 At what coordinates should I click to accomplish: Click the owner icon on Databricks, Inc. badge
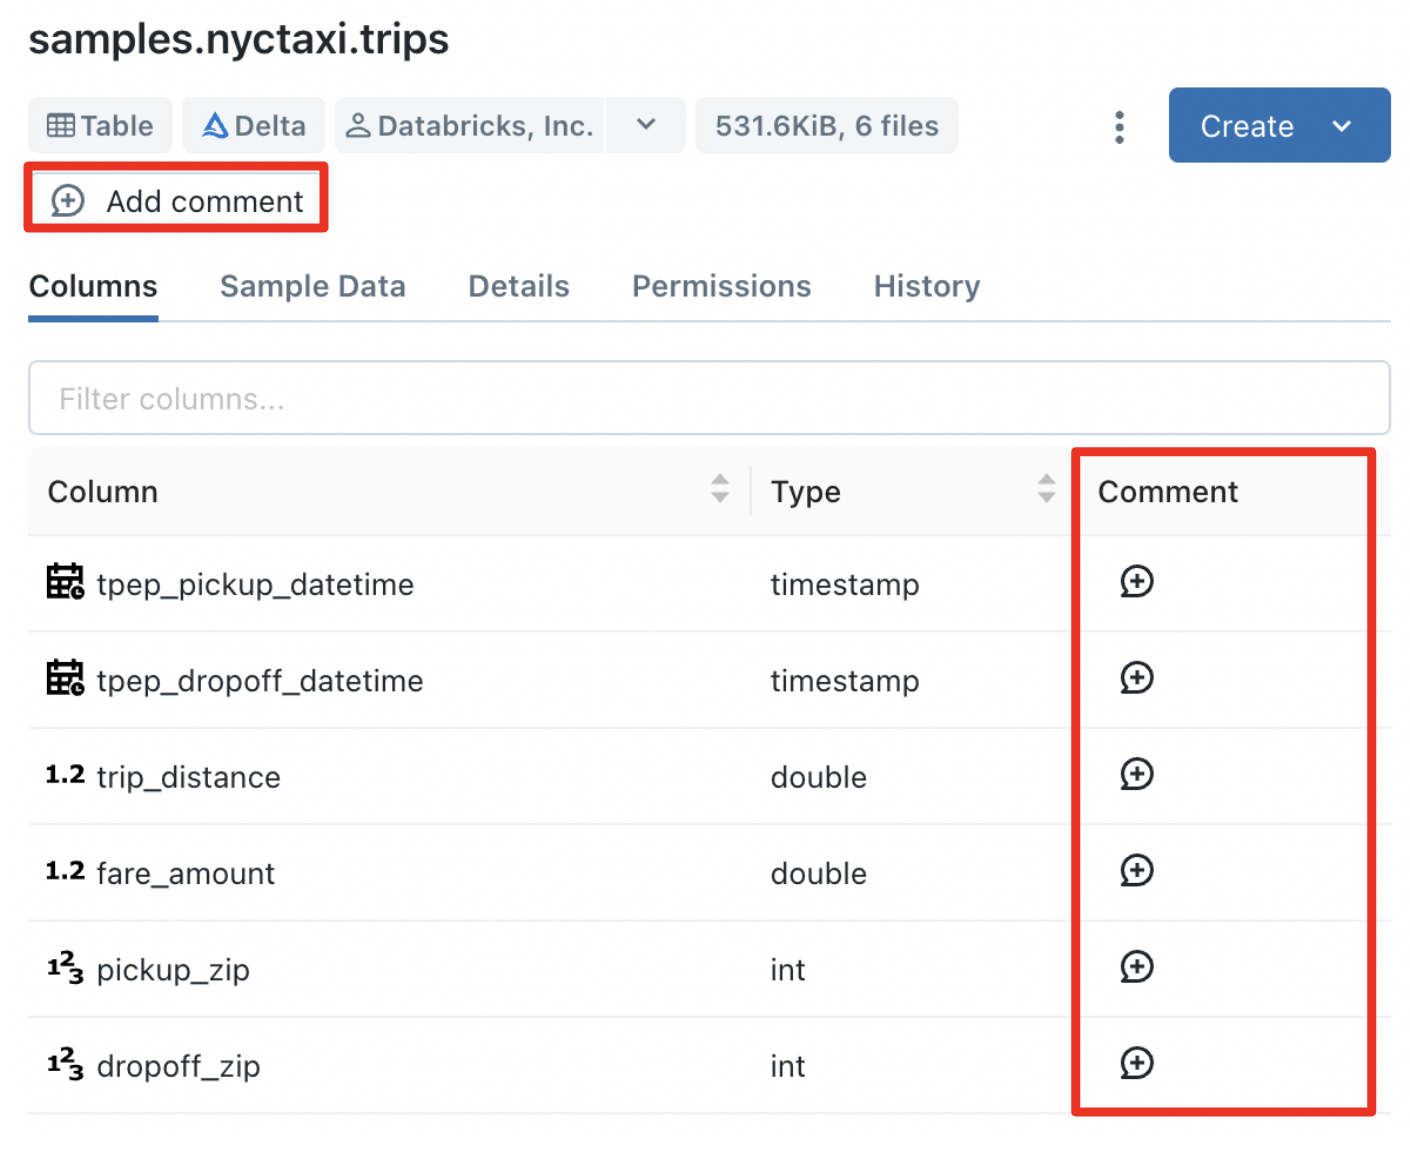point(360,125)
